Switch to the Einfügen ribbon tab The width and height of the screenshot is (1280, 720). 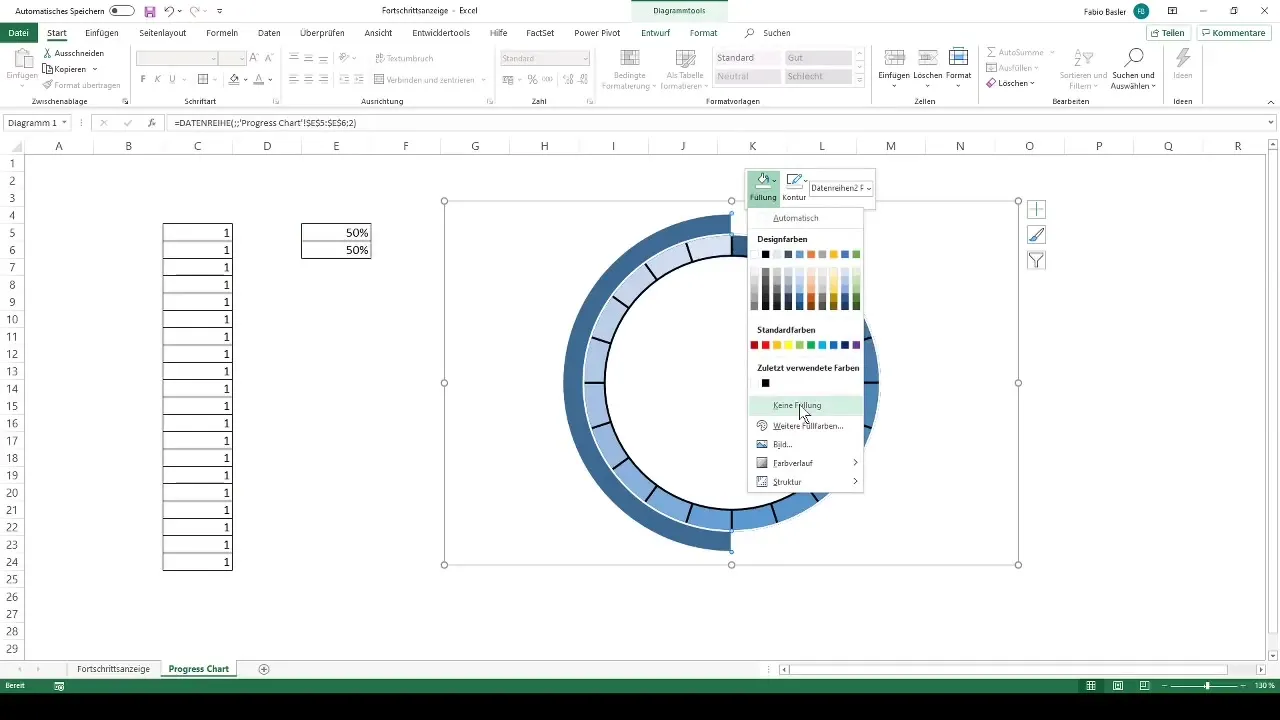pyautogui.click(x=102, y=33)
